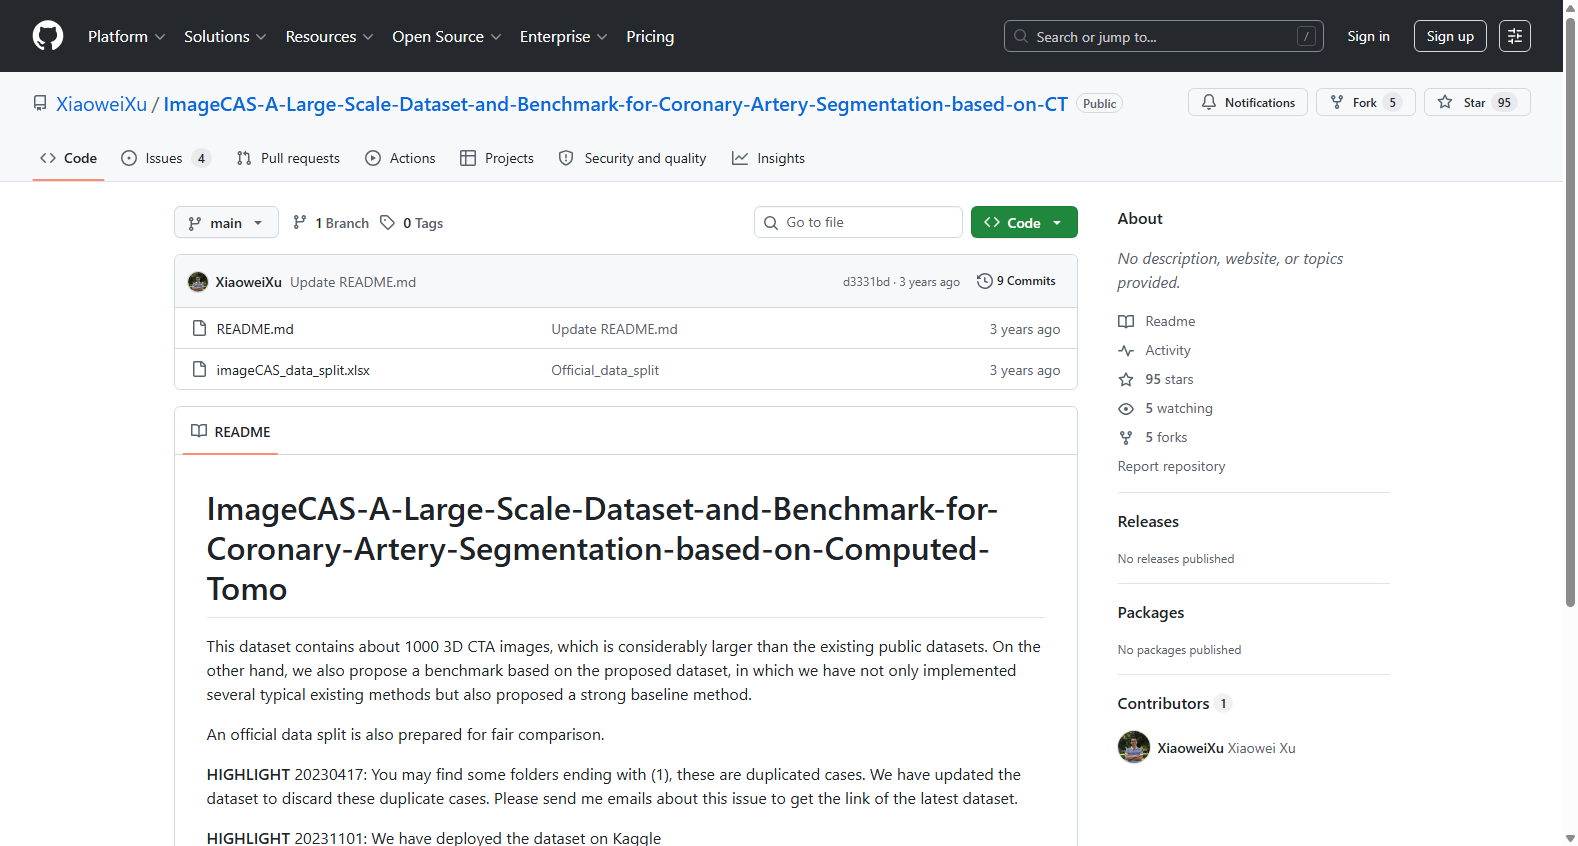Focus the Go to file input

pyautogui.click(x=858, y=222)
